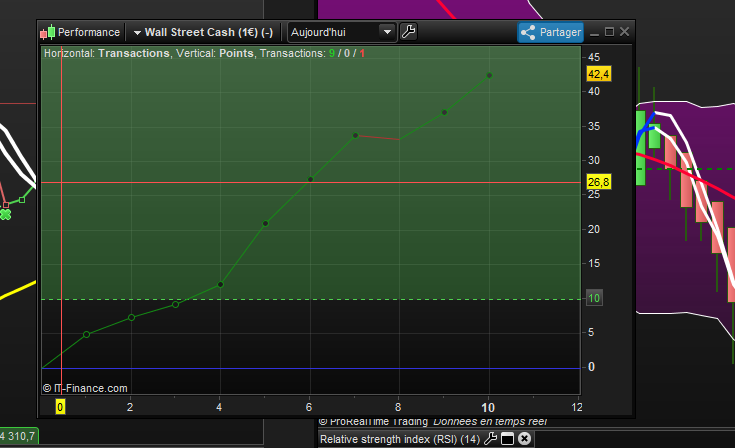The width and height of the screenshot is (735, 448).
Task: Click the Partager share button
Action: (x=551, y=32)
